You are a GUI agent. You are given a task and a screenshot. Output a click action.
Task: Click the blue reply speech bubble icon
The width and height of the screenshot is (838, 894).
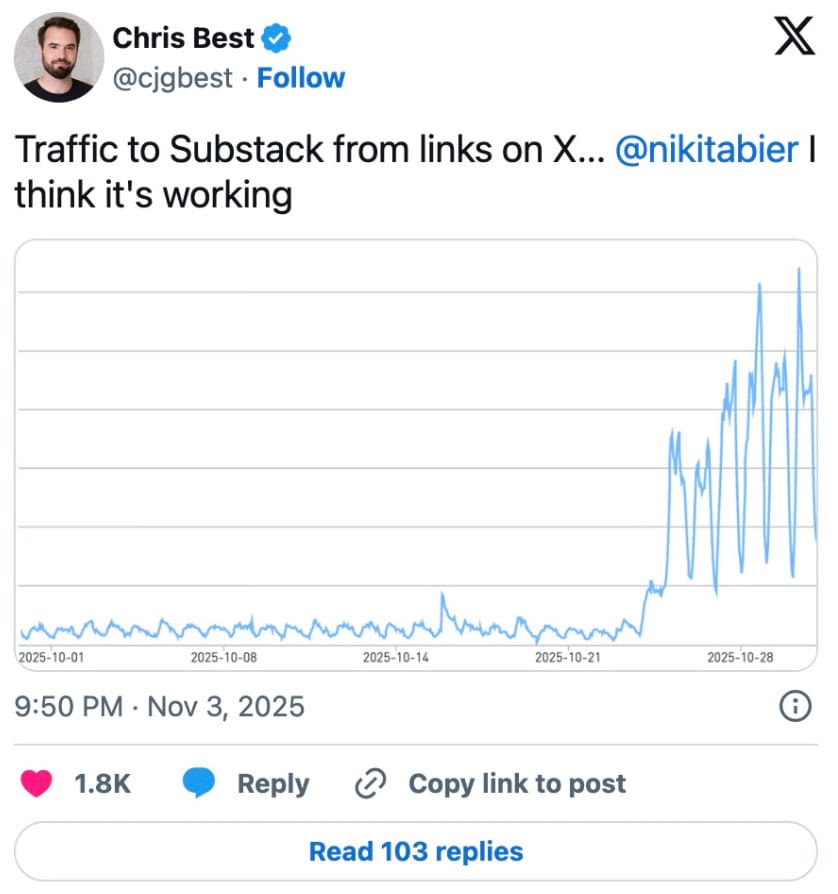200,783
